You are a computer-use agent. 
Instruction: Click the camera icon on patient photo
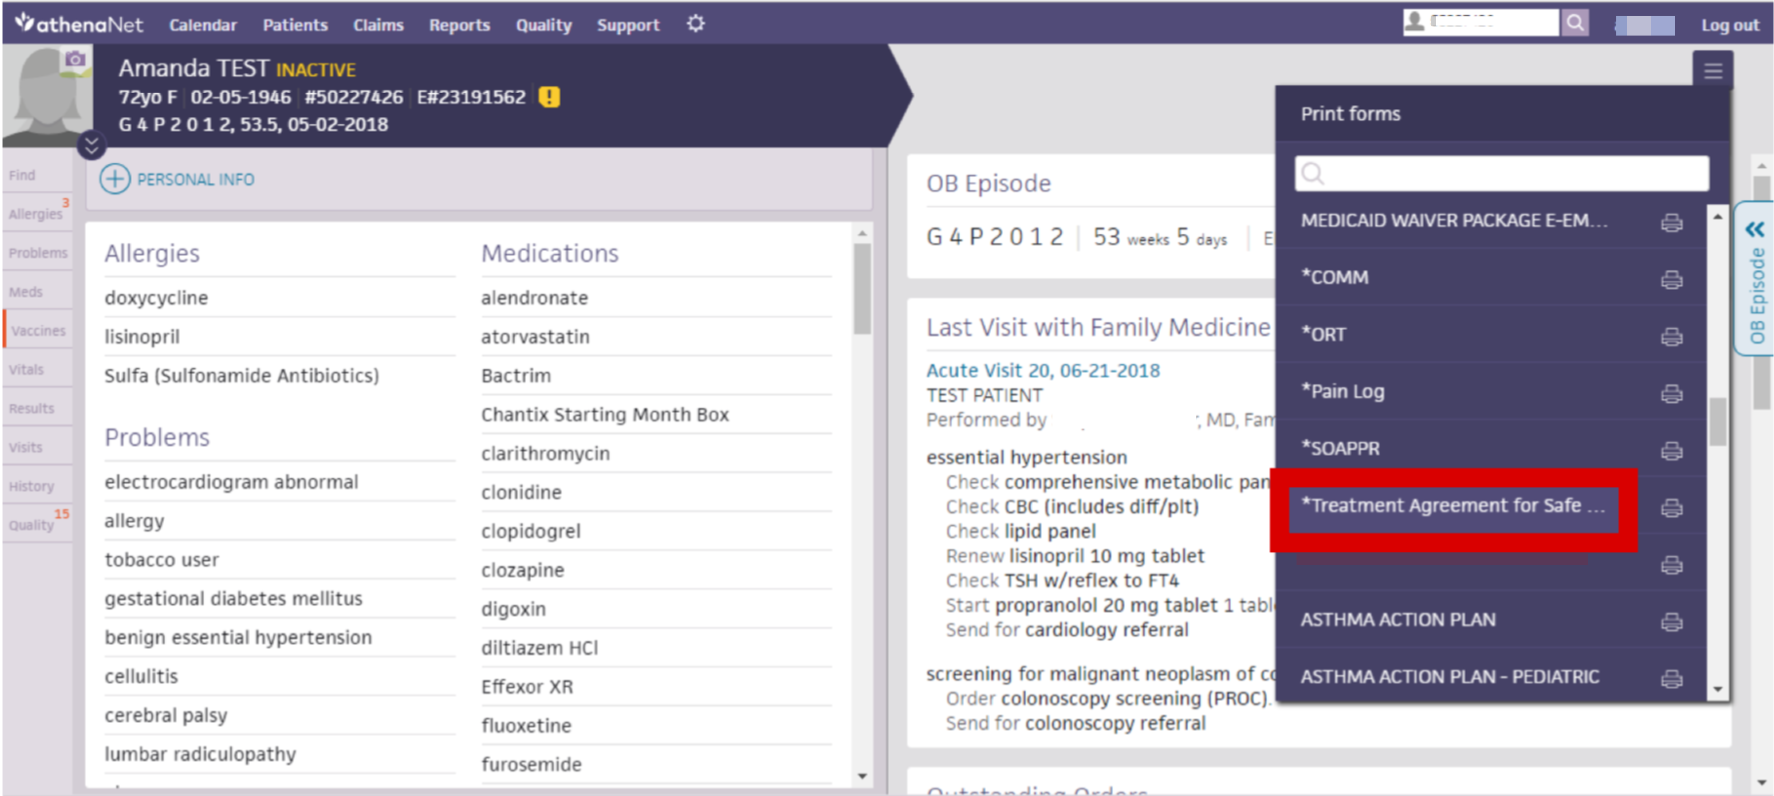(75, 60)
